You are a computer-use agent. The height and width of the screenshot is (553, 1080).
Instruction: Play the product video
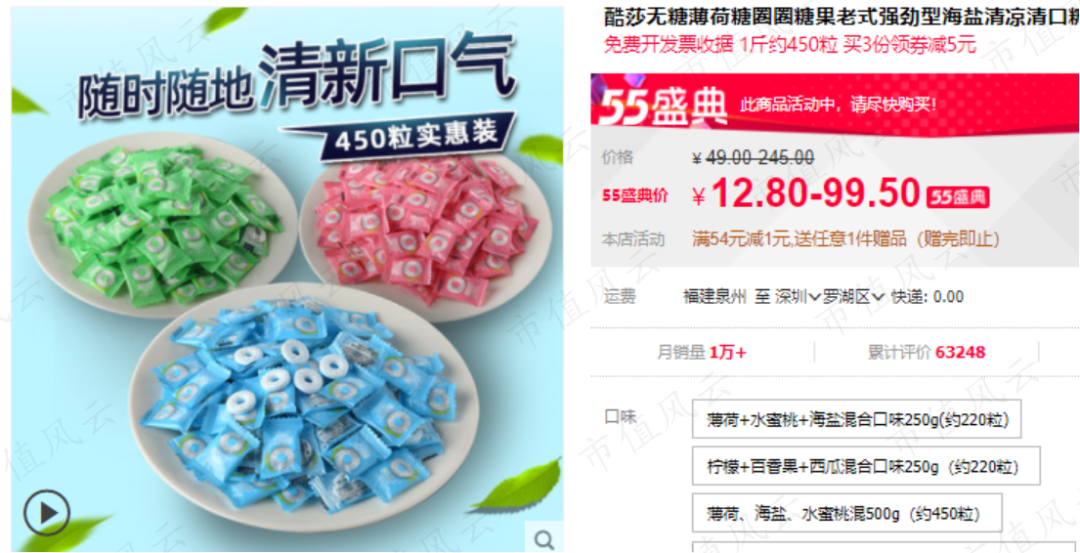(46, 513)
